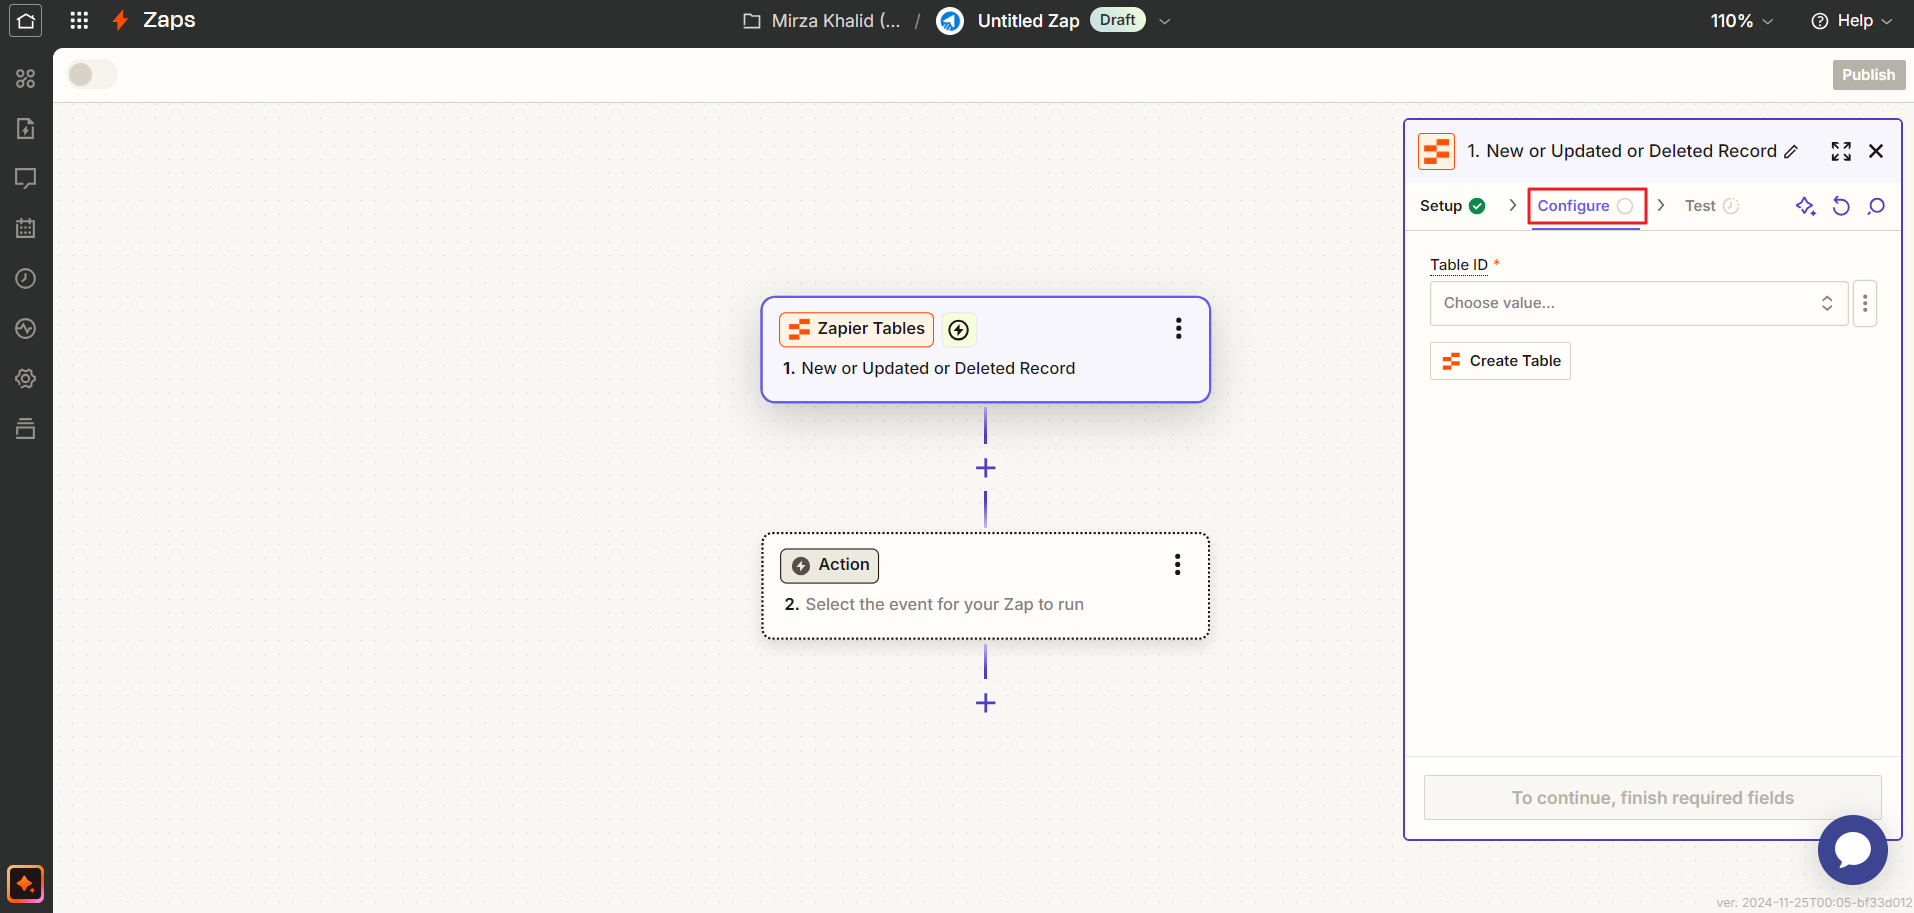The image size is (1914, 913).
Task: Select the Action step card
Action: coord(985,586)
